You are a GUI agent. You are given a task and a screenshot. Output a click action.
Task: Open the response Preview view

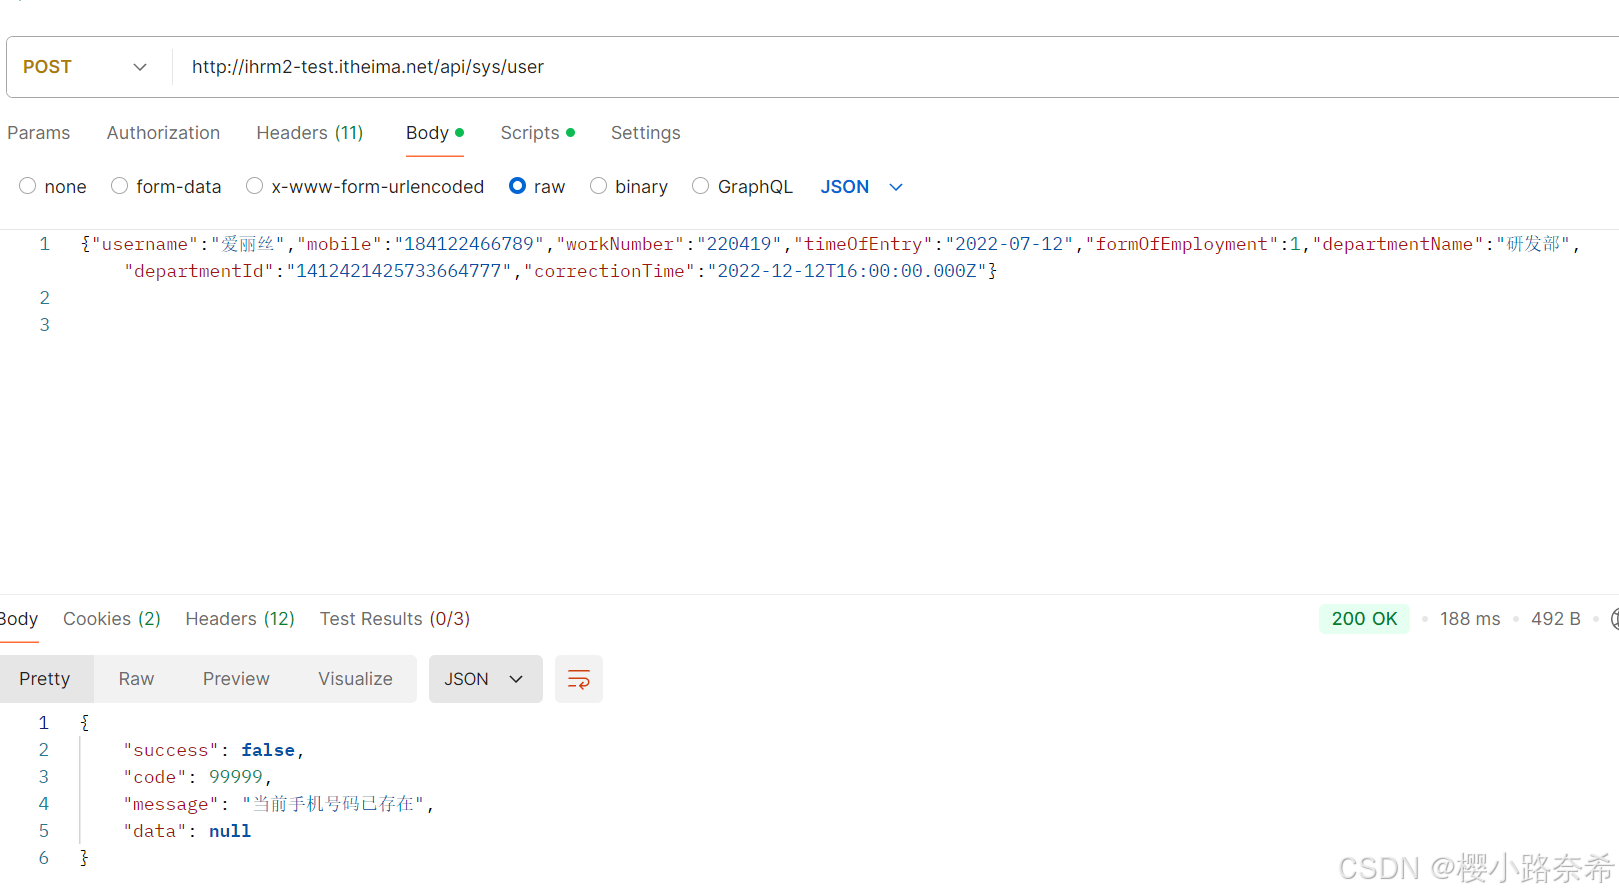click(x=236, y=679)
